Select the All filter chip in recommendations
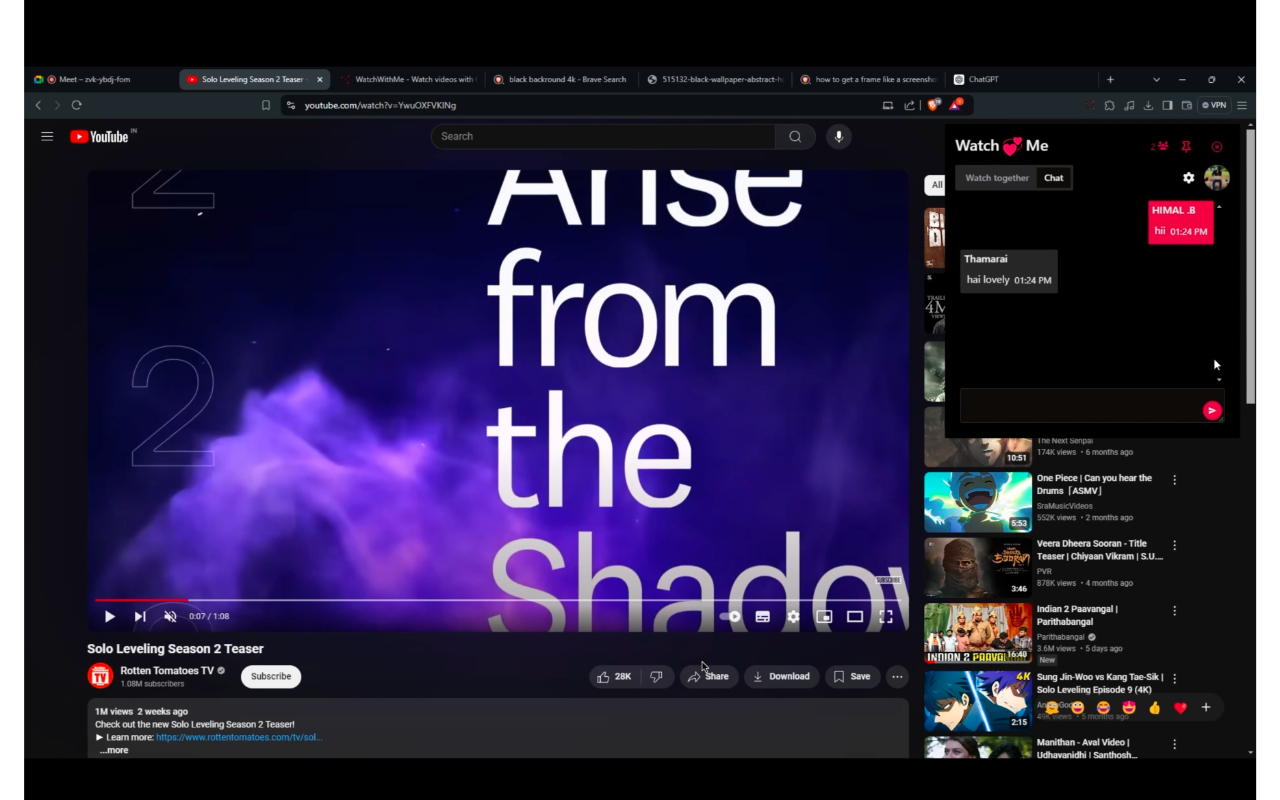Image resolution: width=1280 pixels, height=800 pixels. [936, 185]
